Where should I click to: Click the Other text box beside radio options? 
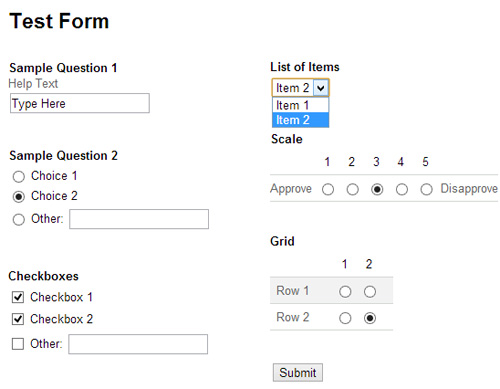[x=139, y=219]
